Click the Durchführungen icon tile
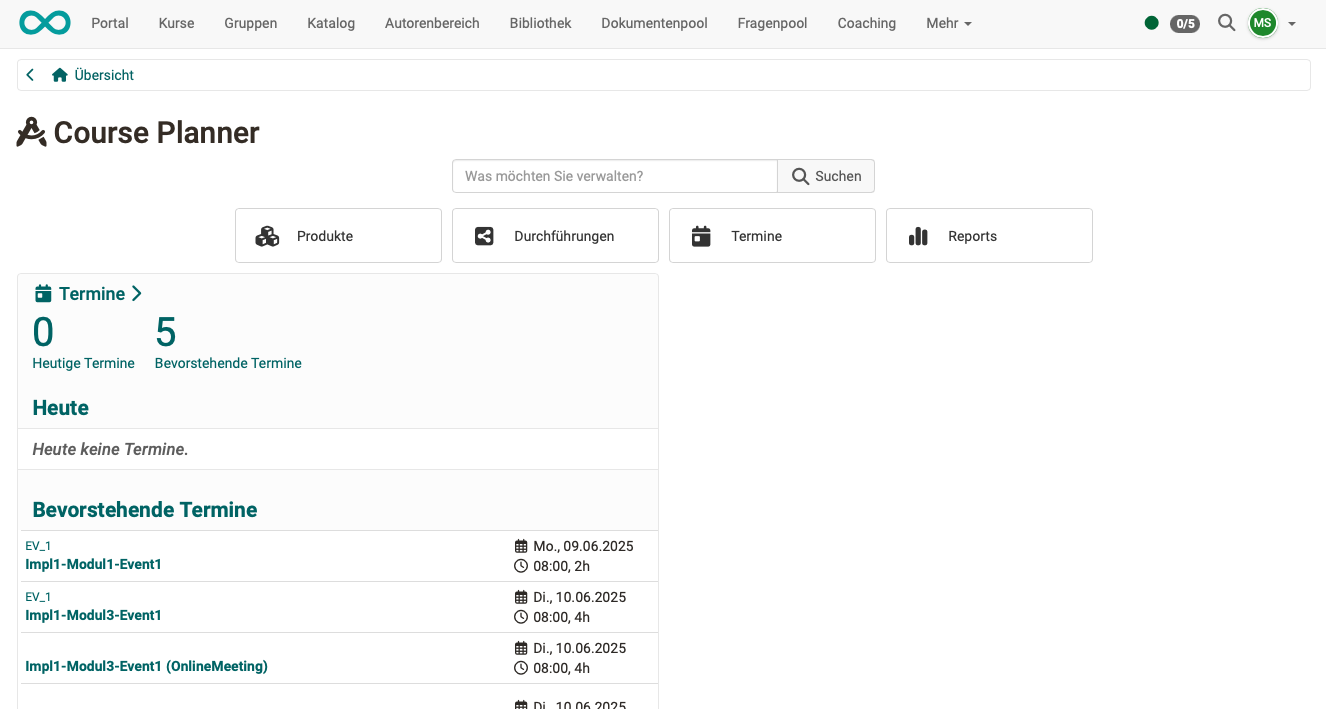This screenshot has height=709, width=1326. click(484, 235)
